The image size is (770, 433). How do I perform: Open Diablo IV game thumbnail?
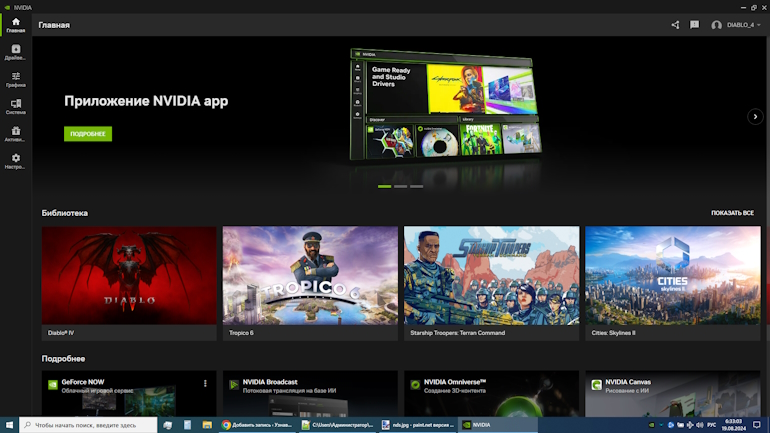tap(129, 275)
